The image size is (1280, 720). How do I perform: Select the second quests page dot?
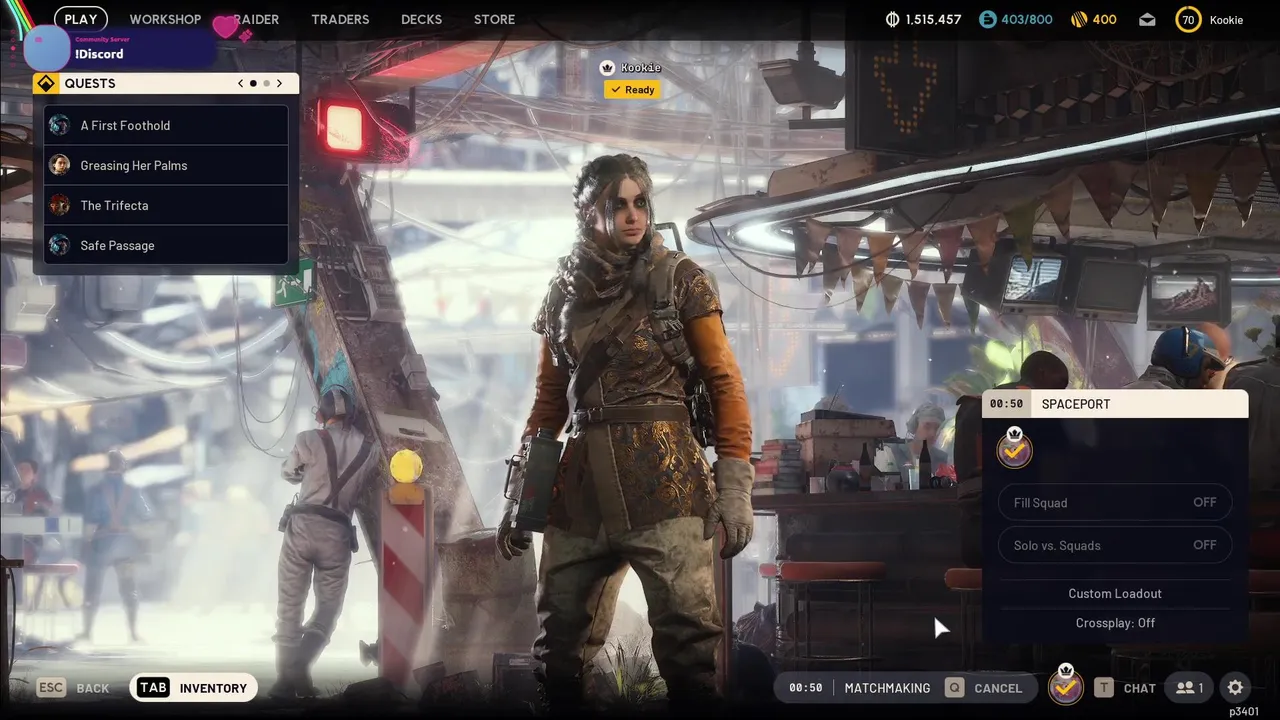(266, 83)
